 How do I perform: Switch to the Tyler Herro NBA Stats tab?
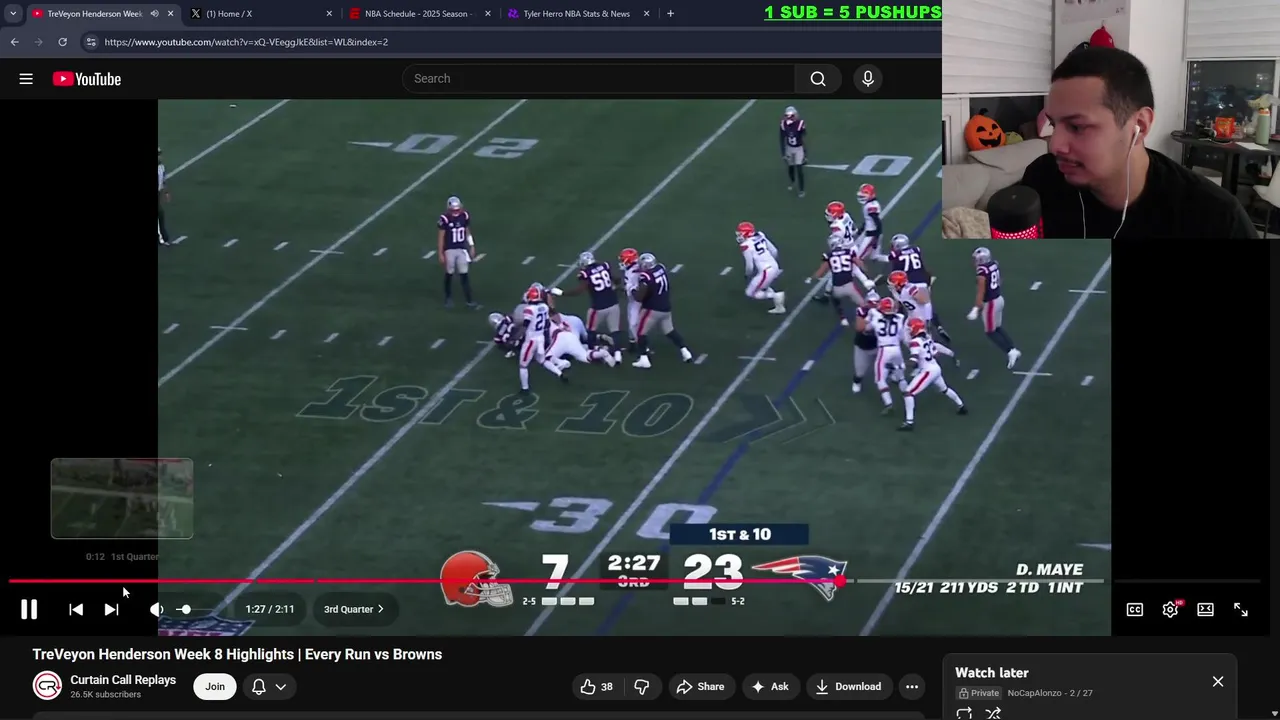[577, 14]
